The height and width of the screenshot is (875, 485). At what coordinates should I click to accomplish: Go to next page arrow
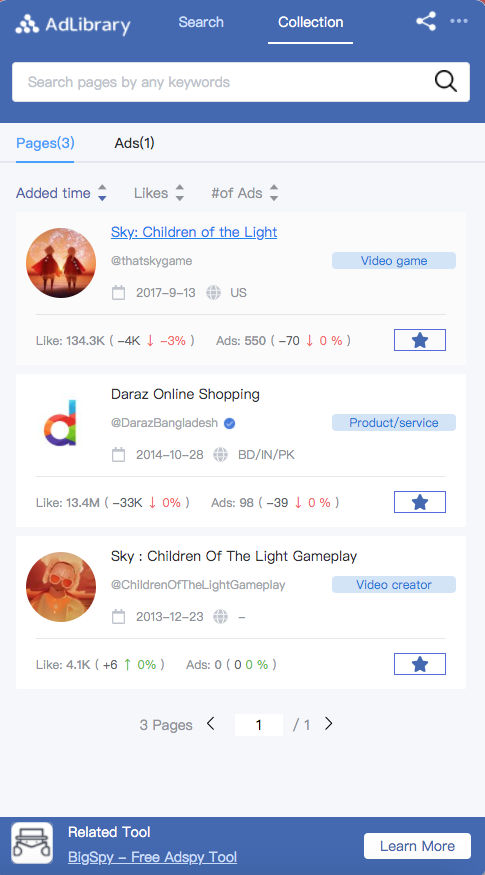tap(329, 724)
